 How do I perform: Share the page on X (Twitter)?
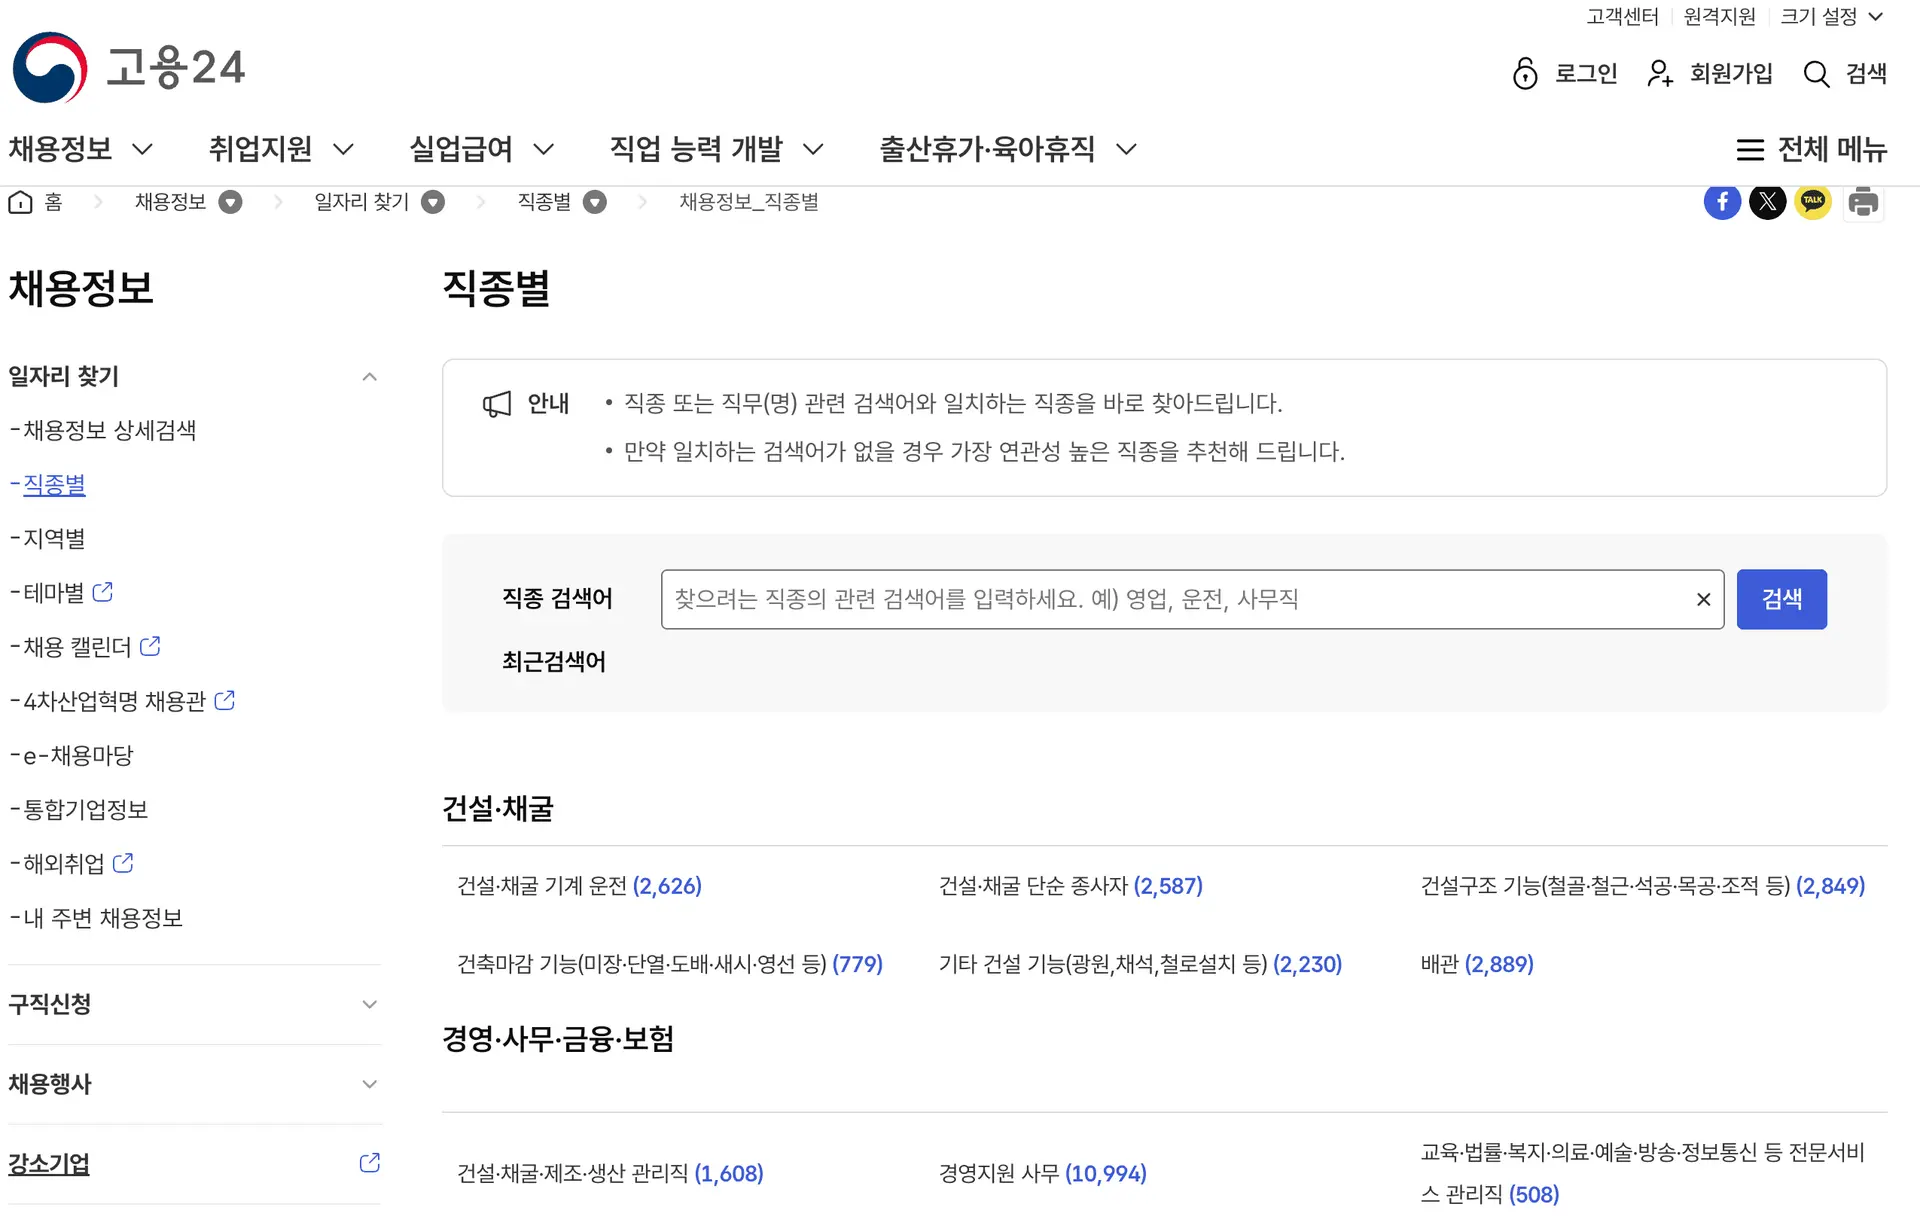[1768, 202]
